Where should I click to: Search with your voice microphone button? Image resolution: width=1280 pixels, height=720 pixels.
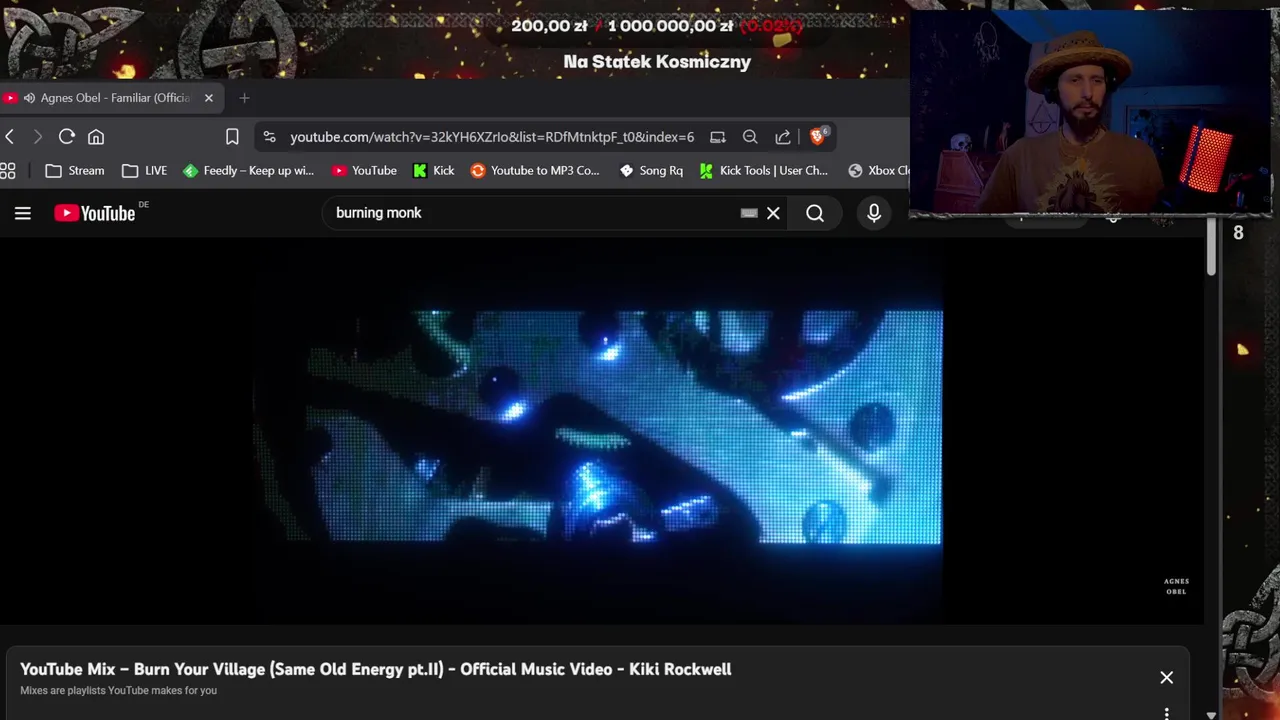(874, 213)
